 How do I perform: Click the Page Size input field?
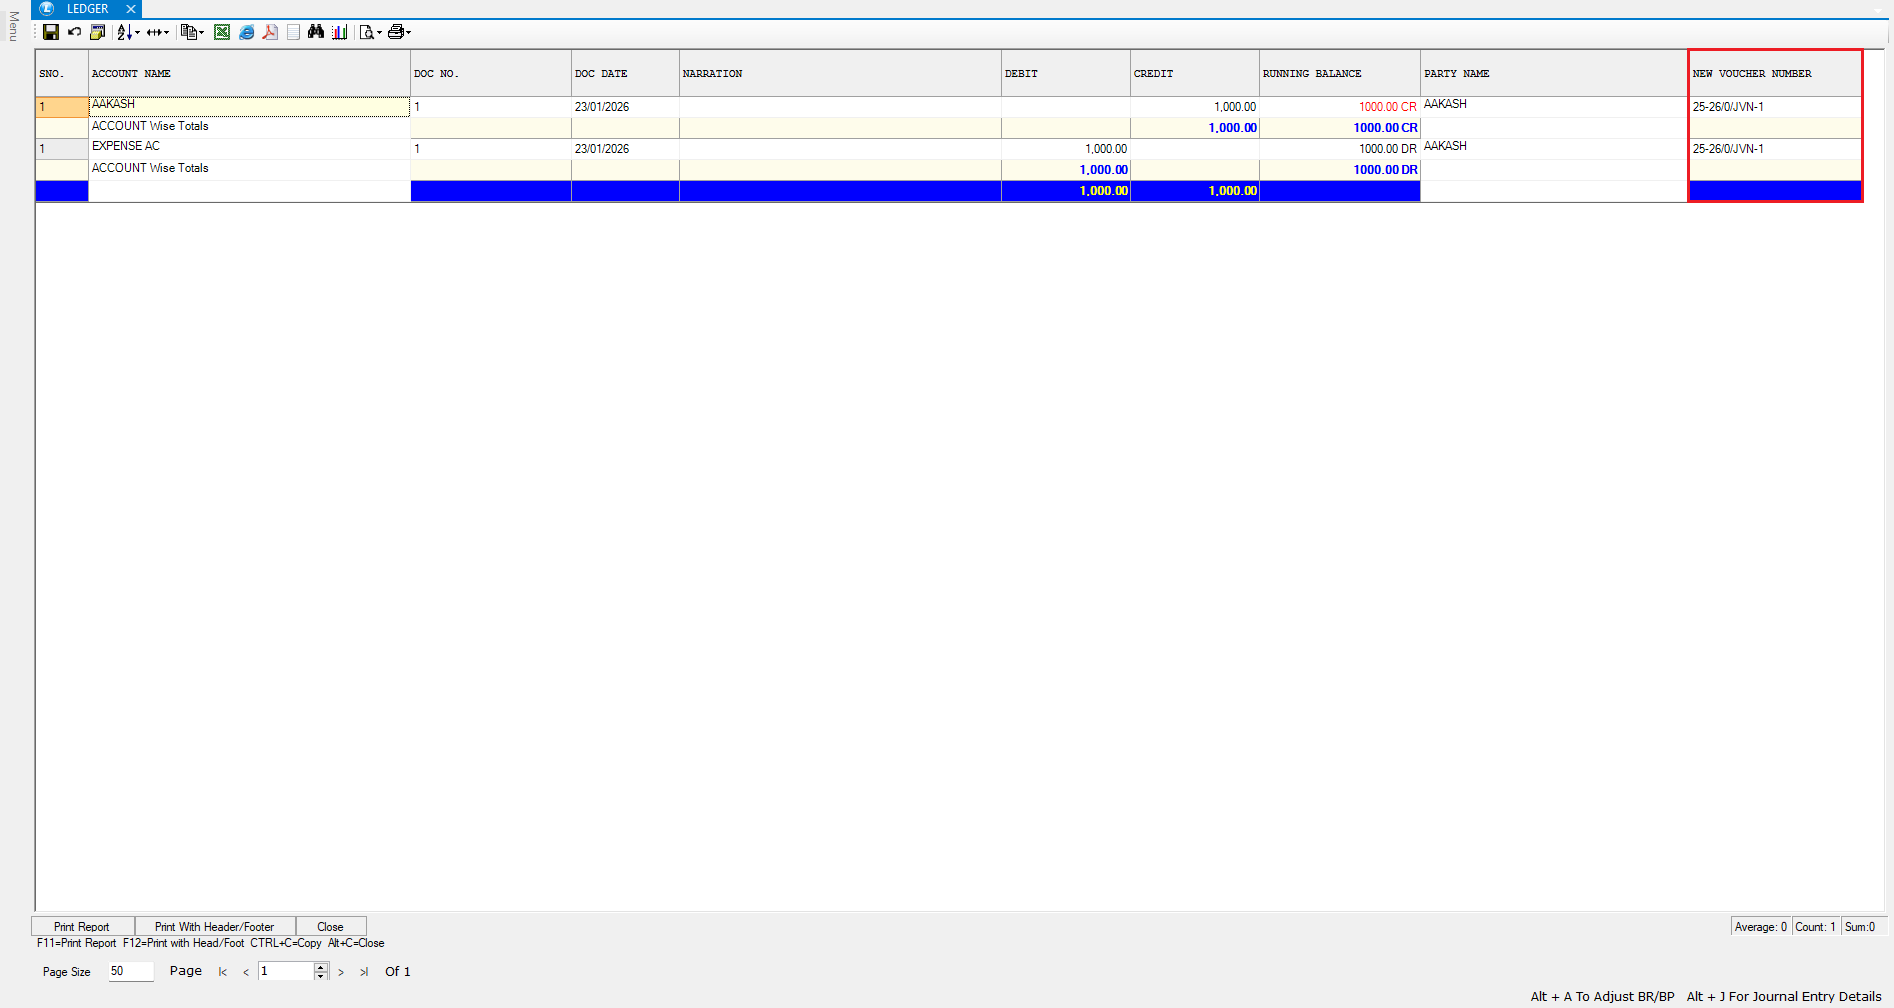point(131,971)
